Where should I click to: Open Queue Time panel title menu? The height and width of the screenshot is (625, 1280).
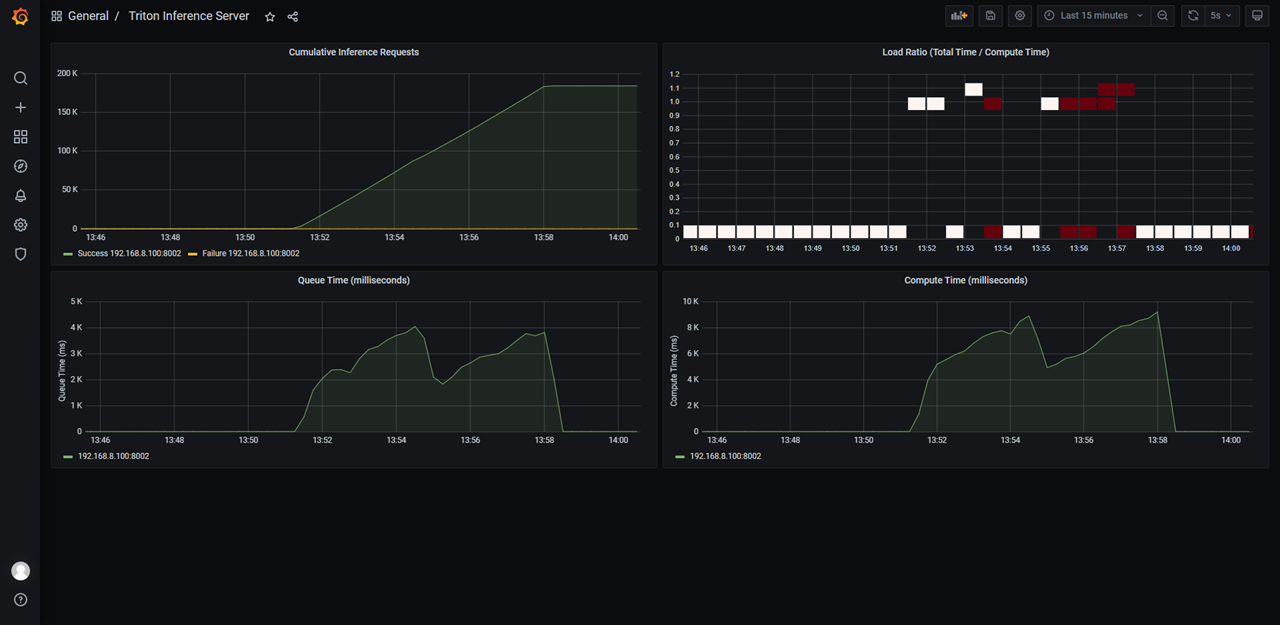(354, 280)
